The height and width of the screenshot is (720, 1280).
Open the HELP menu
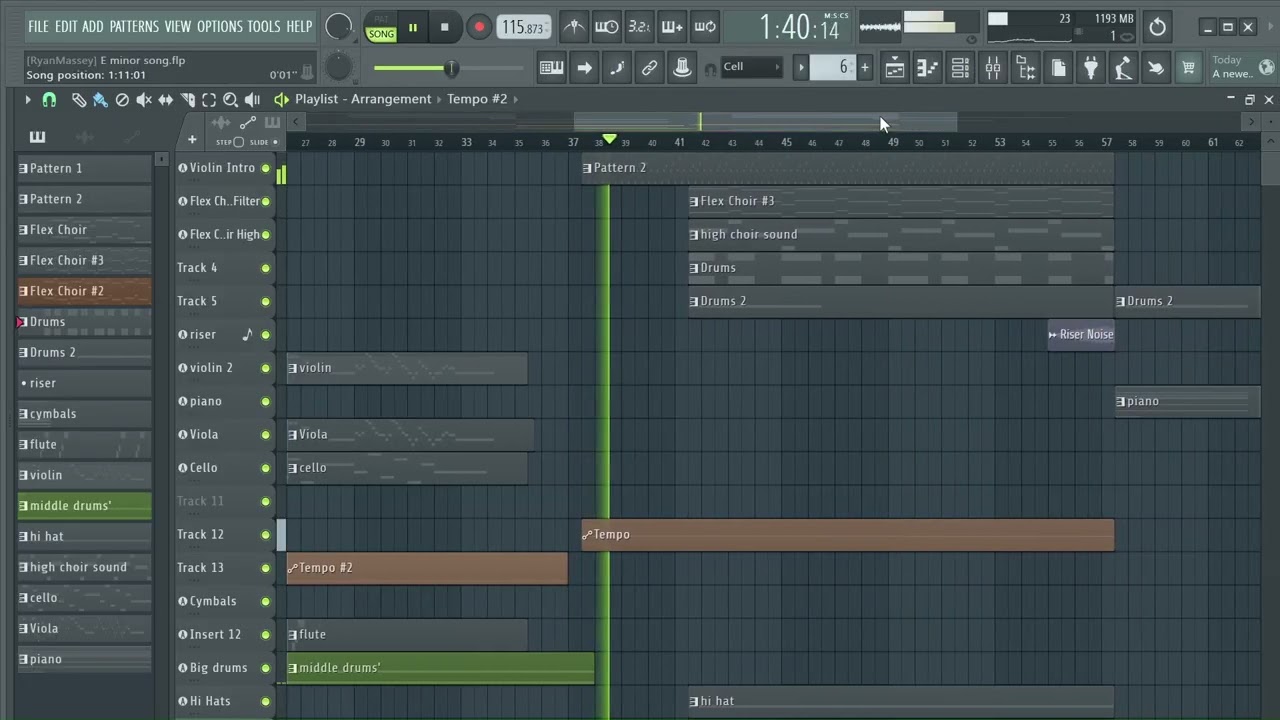tap(299, 26)
